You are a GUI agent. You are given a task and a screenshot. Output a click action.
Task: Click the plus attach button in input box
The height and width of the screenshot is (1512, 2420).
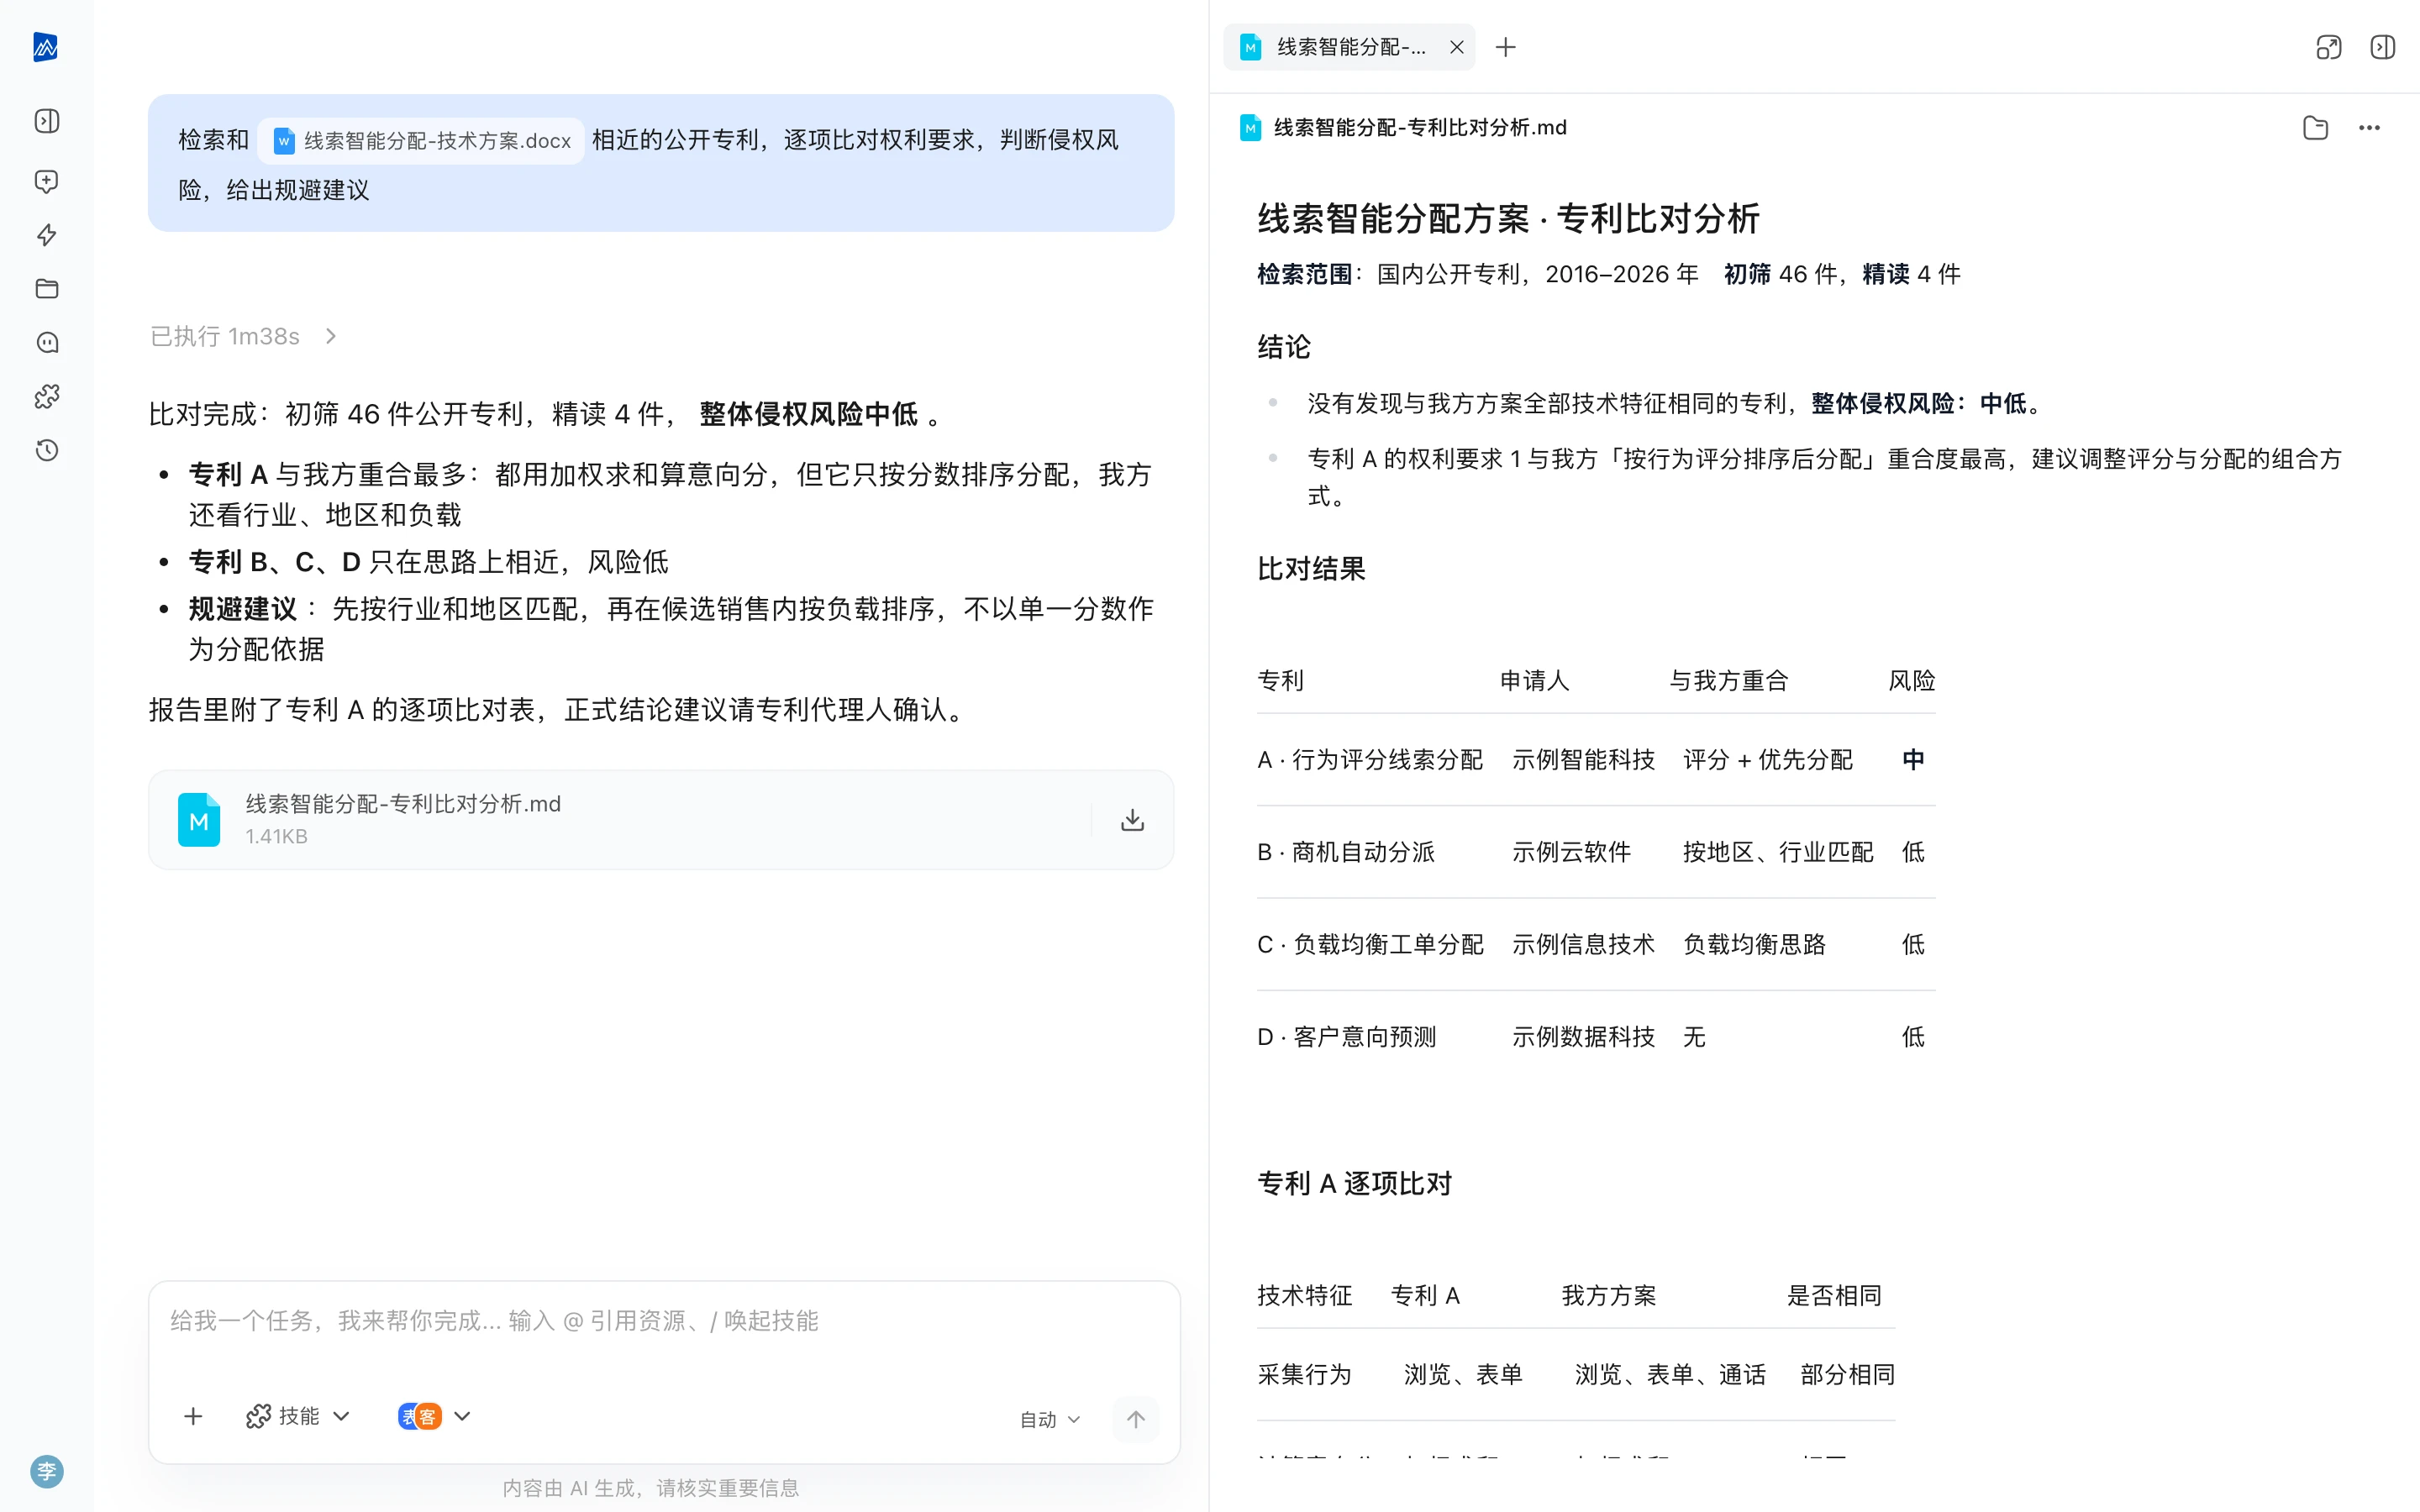coord(193,1416)
